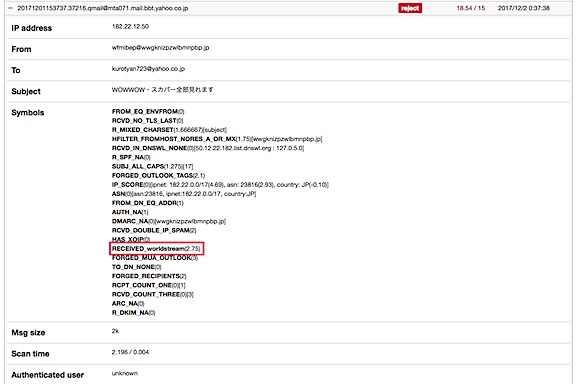Click the Scan time value 2.196 / 0.004
Screen dimensions: 576x384
pyautogui.click(x=130, y=352)
